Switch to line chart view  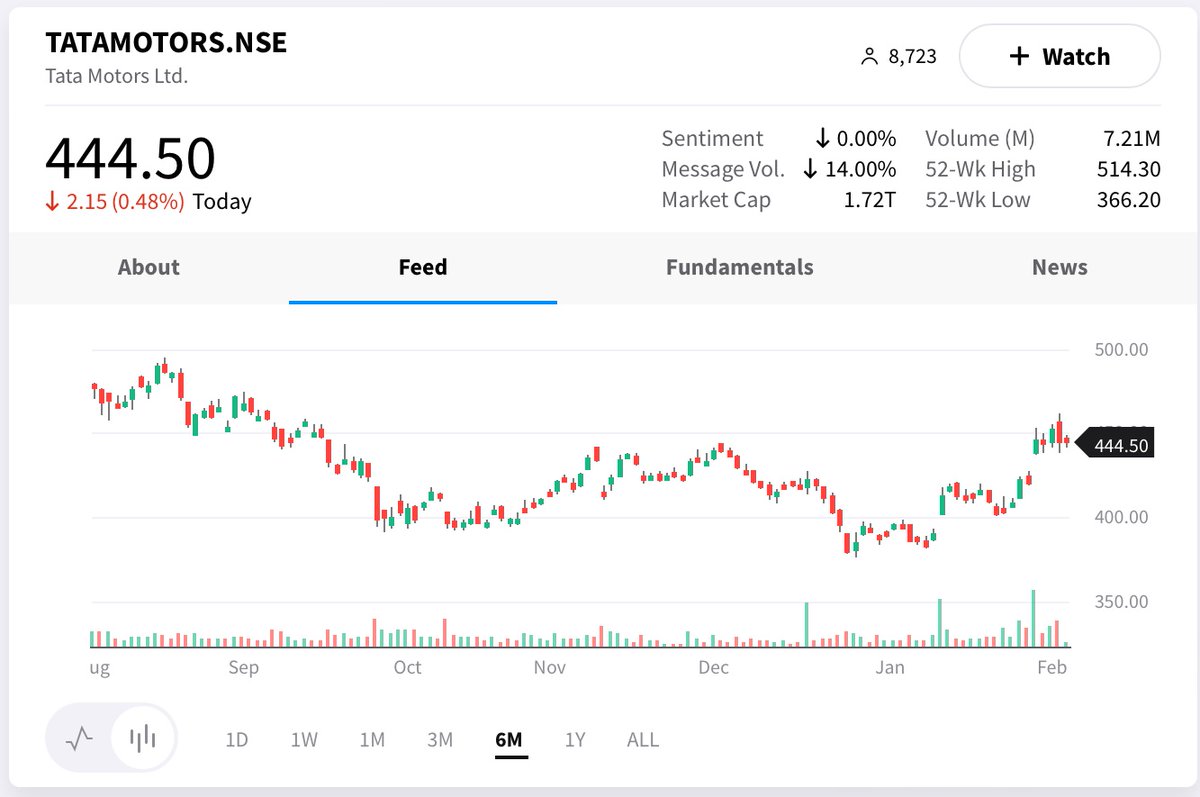tap(79, 739)
